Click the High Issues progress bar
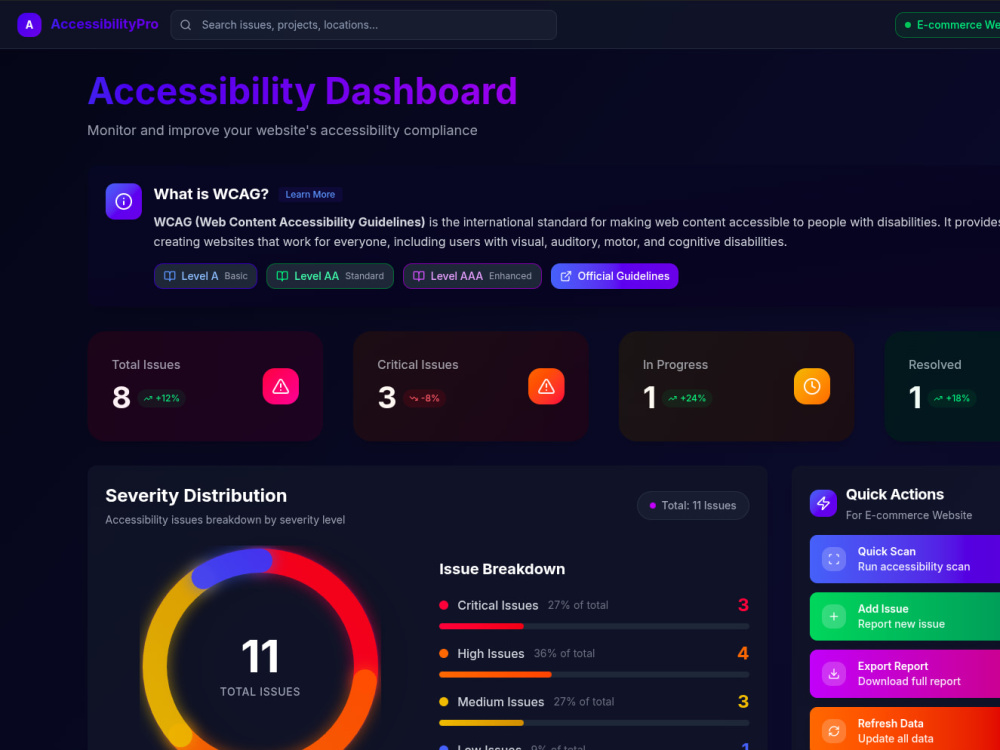The height and width of the screenshot is (750, 1000). 594,675
